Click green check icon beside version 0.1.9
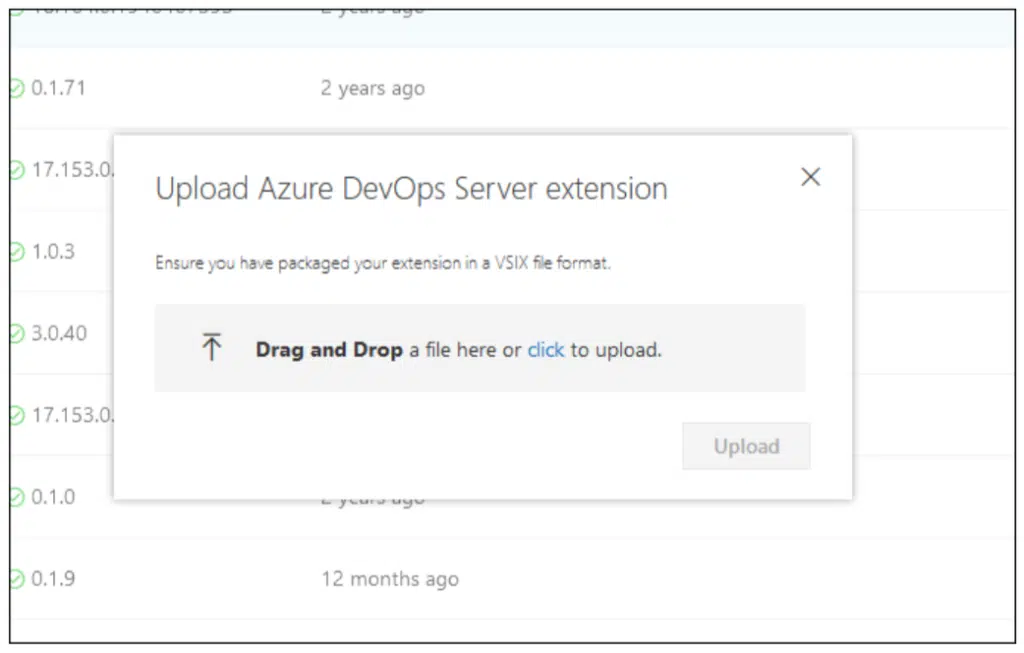The image size is (1024, 653). pos(17,579)
